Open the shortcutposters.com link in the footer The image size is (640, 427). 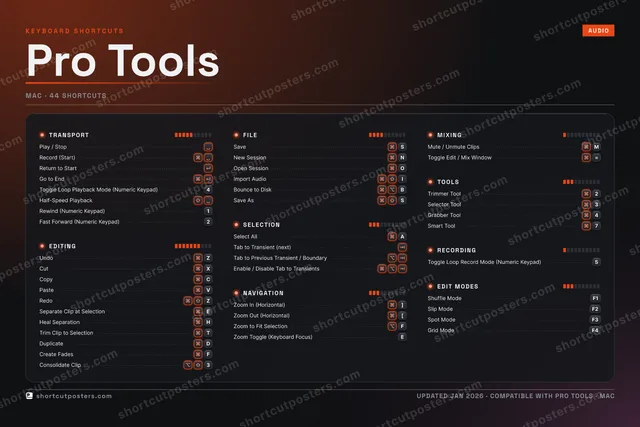click(74, 396)
